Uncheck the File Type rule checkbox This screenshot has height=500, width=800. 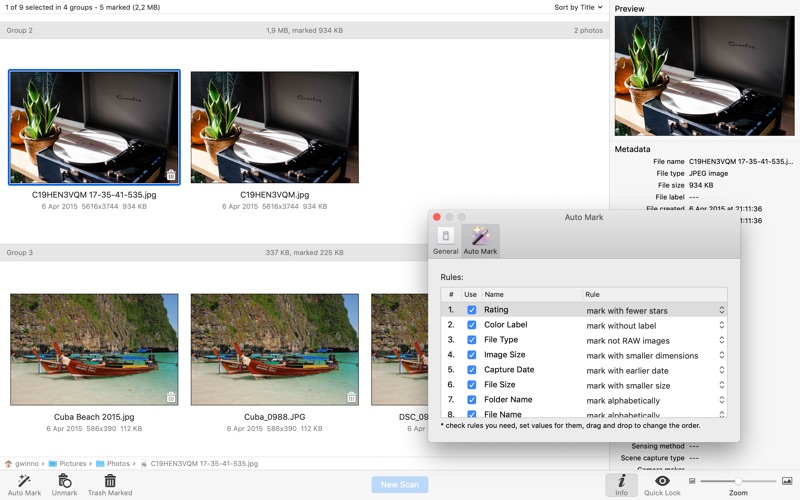coord(471,340)
